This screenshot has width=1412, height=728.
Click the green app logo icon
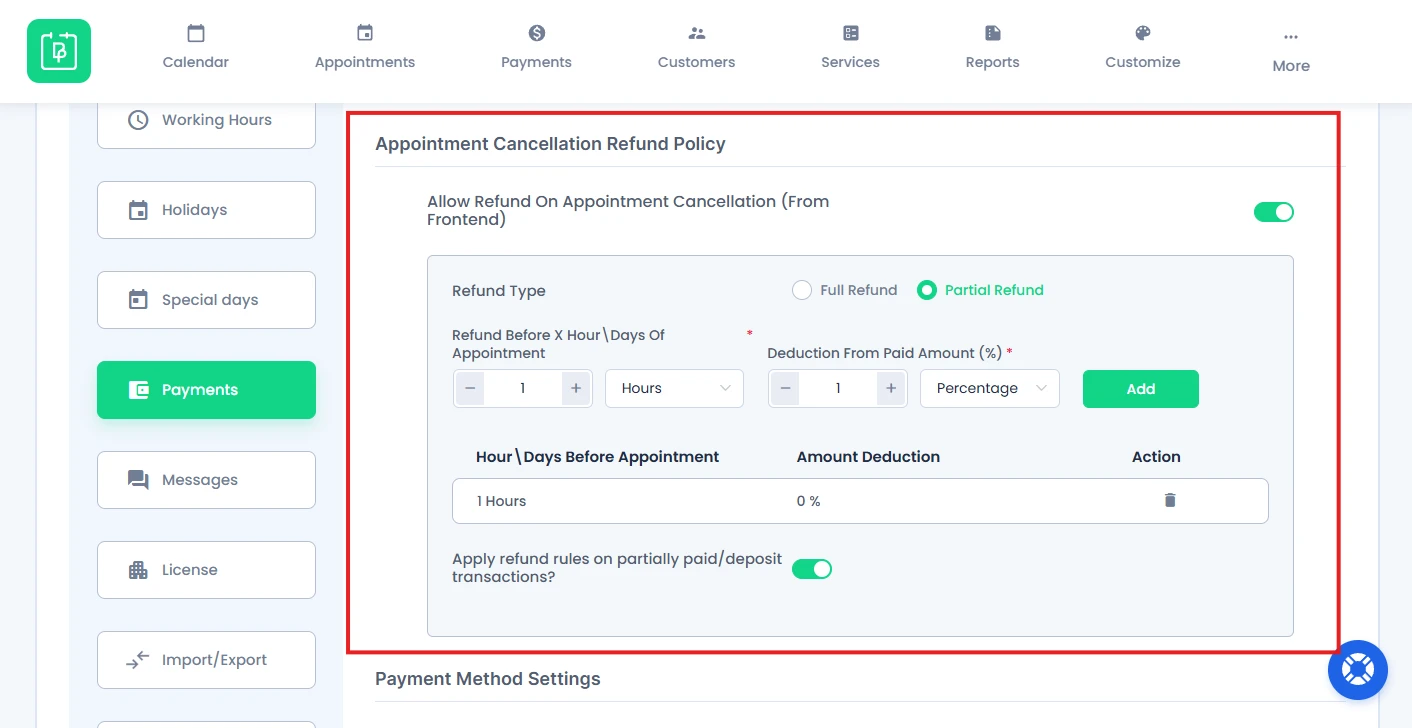(59, 51)
